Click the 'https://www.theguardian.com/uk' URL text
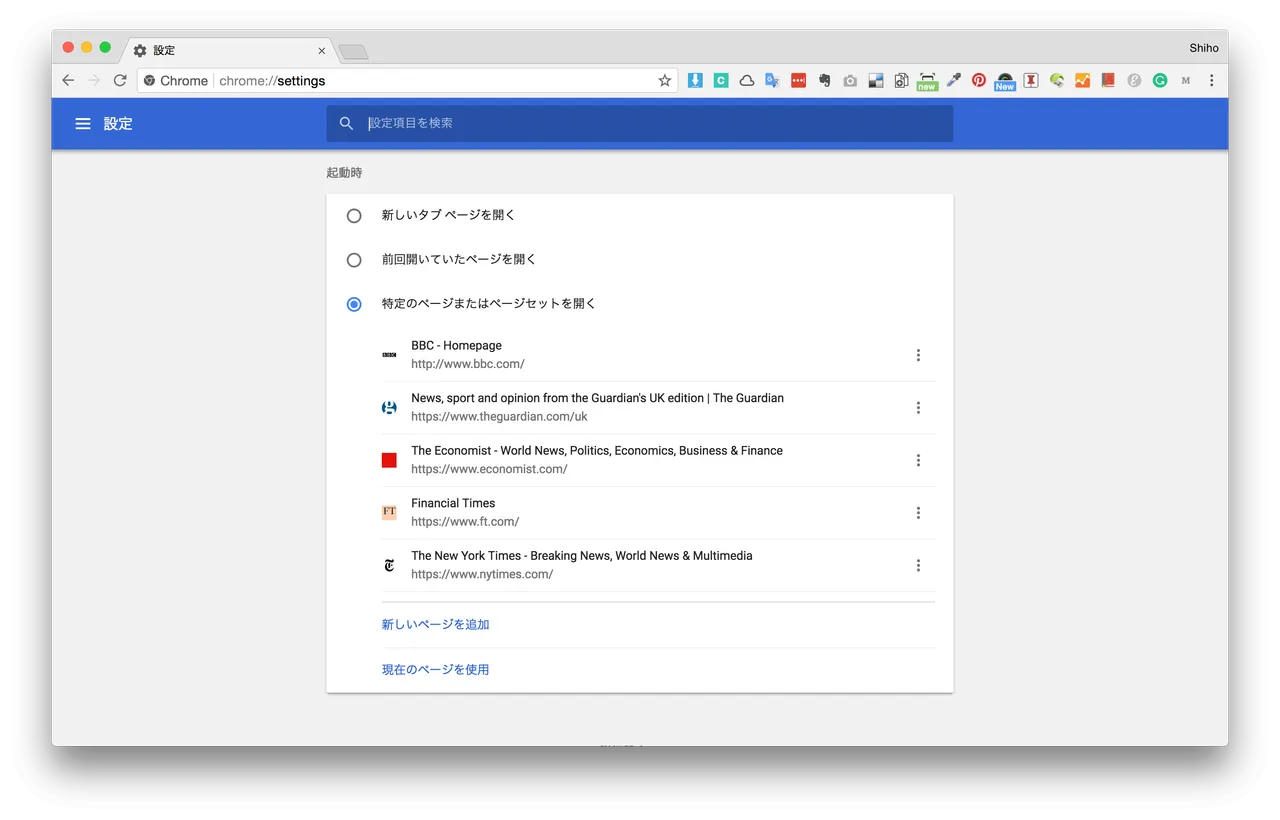 point(499,417)
